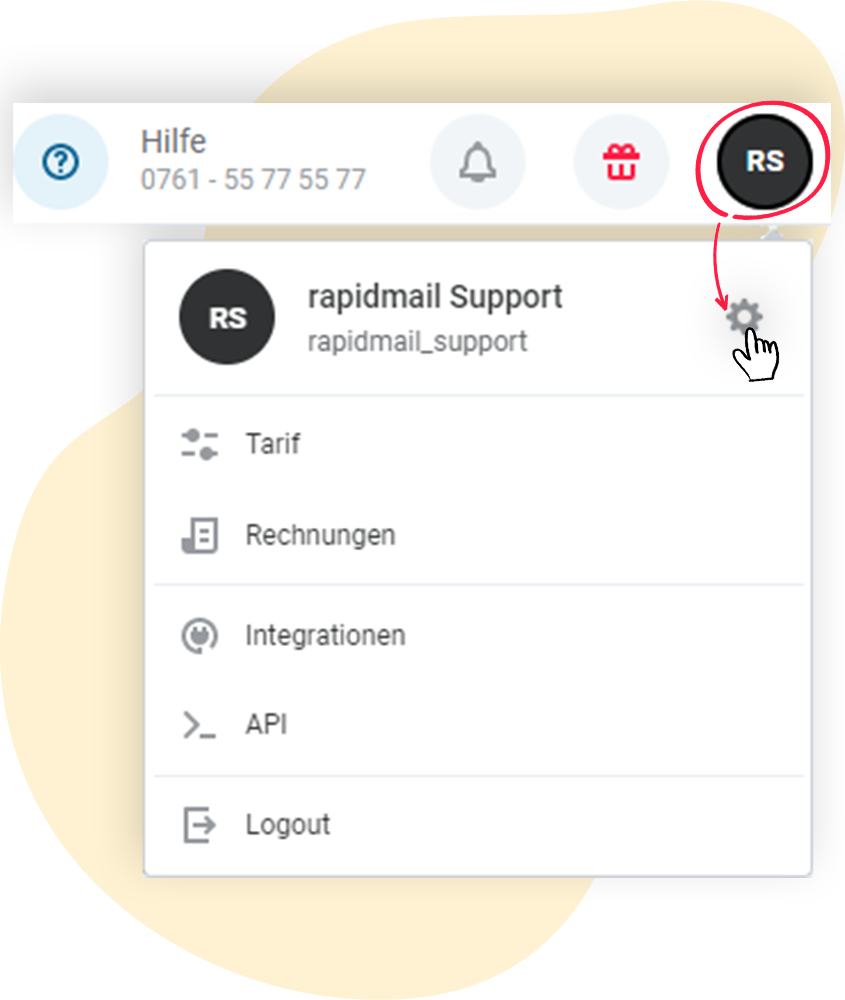Click the large RS profile avatar in menu
Viewport: 845px width, 1000px height.
[227, 317]
